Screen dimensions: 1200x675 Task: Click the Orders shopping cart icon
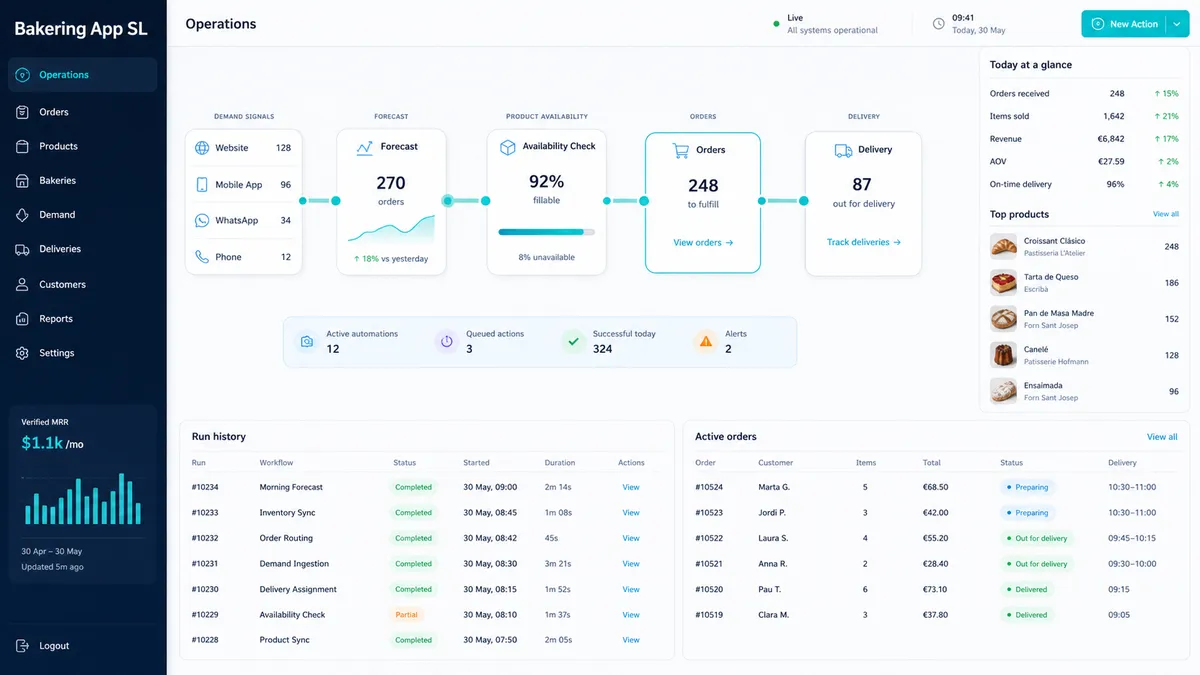681,150
